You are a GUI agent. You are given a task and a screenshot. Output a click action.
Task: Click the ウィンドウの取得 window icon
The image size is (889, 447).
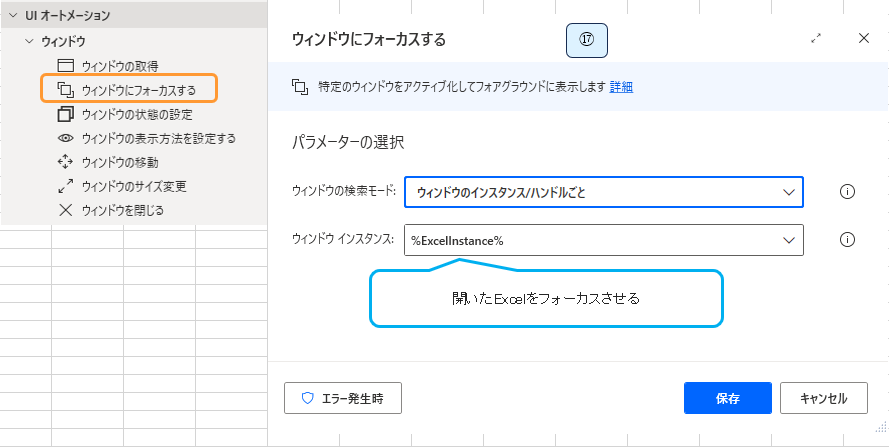point(66,66)
